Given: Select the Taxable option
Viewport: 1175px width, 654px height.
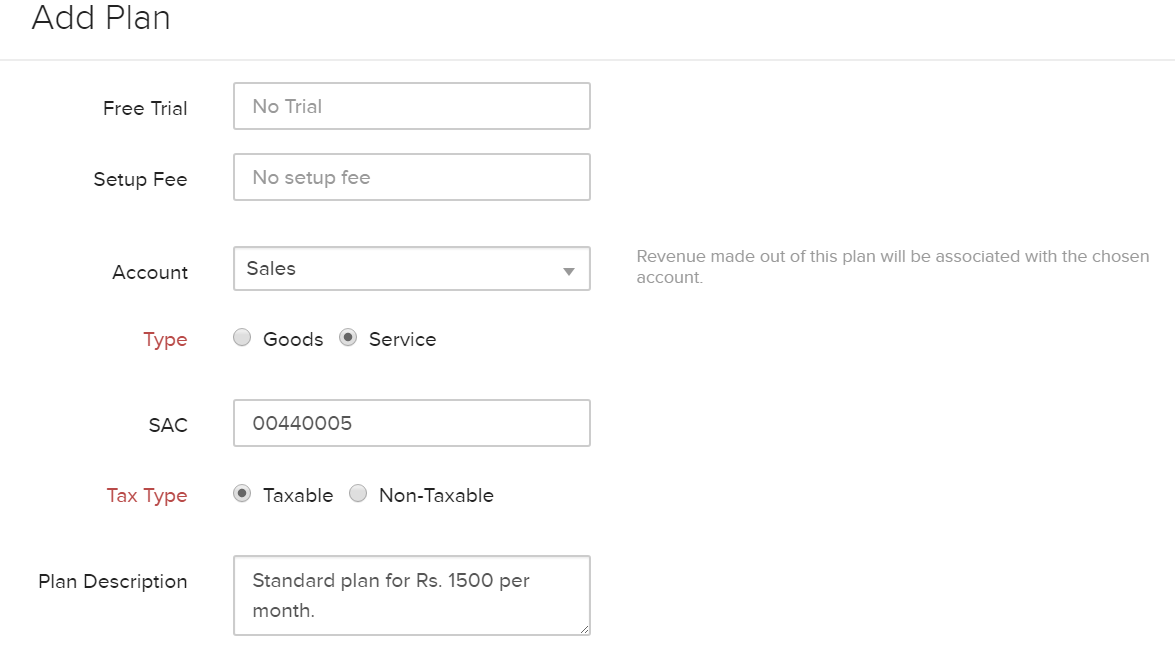Looking at the screenshot, I should 242,494.
